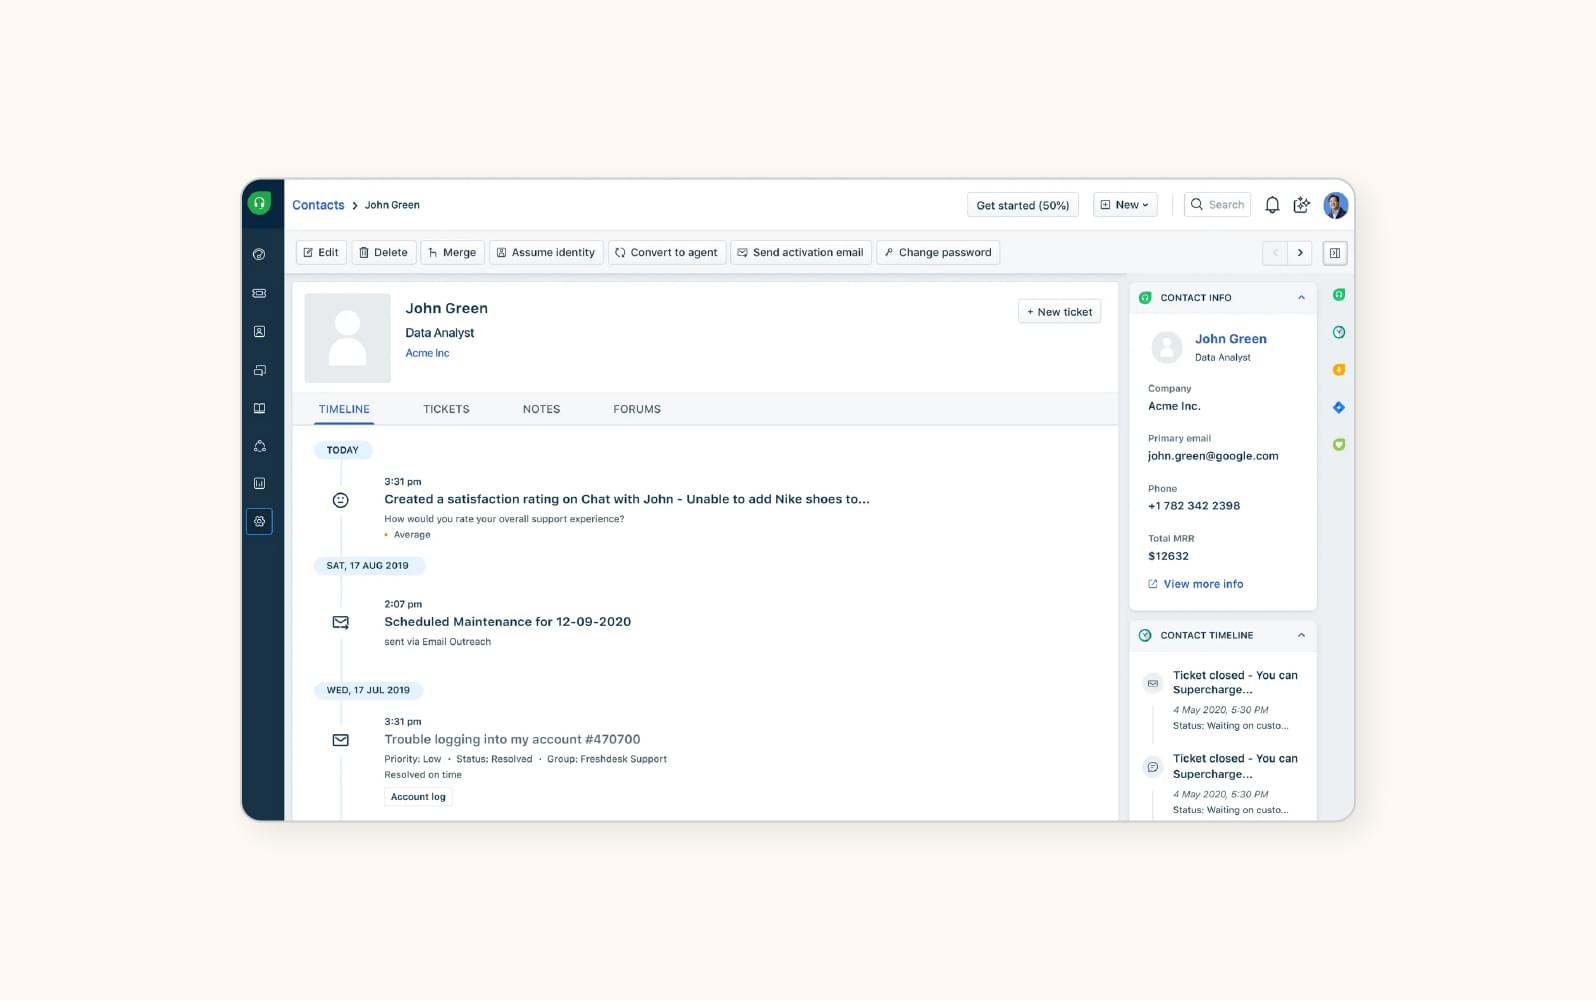1596x1000 pixels.
Task: Open the Reports chart sidebar icon
Action: pos(259,483)
